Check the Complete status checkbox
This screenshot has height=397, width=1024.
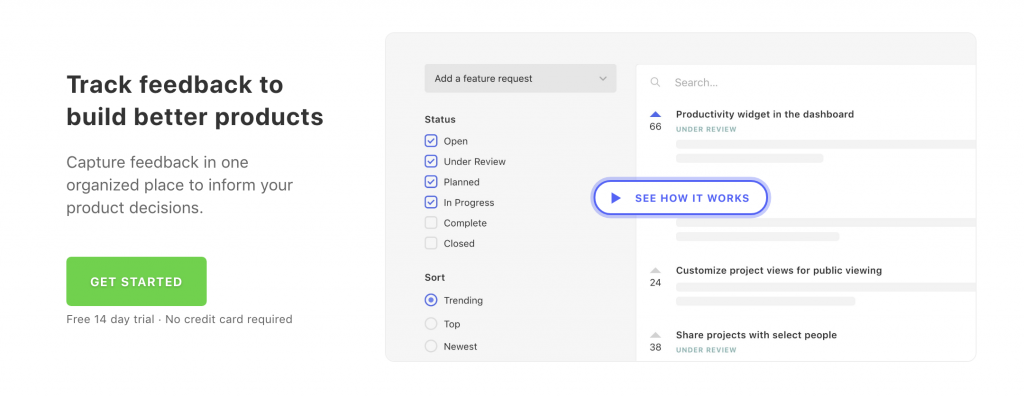(431, 223)
